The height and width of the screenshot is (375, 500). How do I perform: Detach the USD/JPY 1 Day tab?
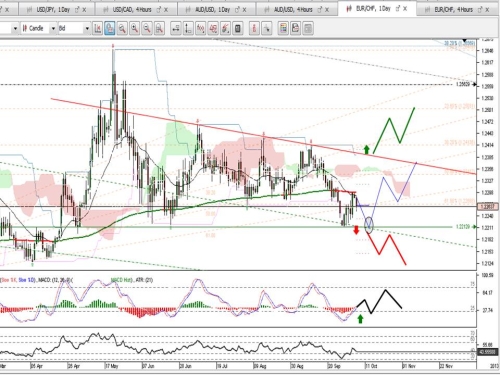tap(77, 10)
